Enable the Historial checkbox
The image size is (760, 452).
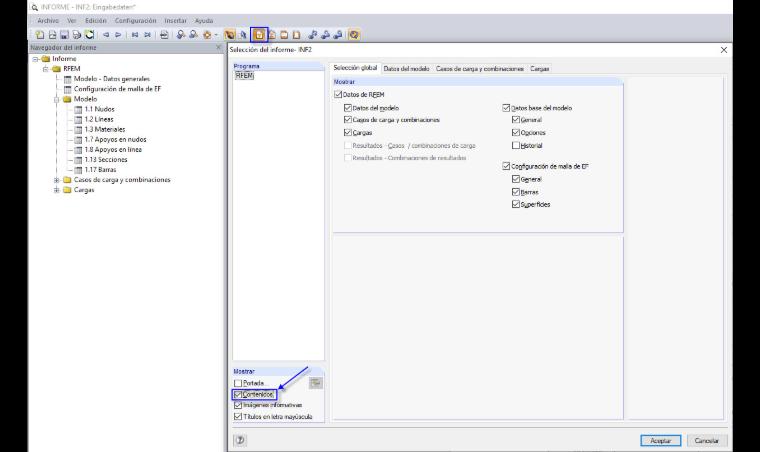pos(516,145)
